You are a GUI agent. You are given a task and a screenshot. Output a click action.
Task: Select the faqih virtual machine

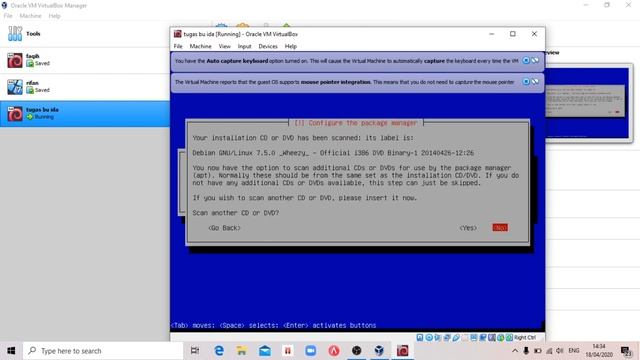pos(85,60)
